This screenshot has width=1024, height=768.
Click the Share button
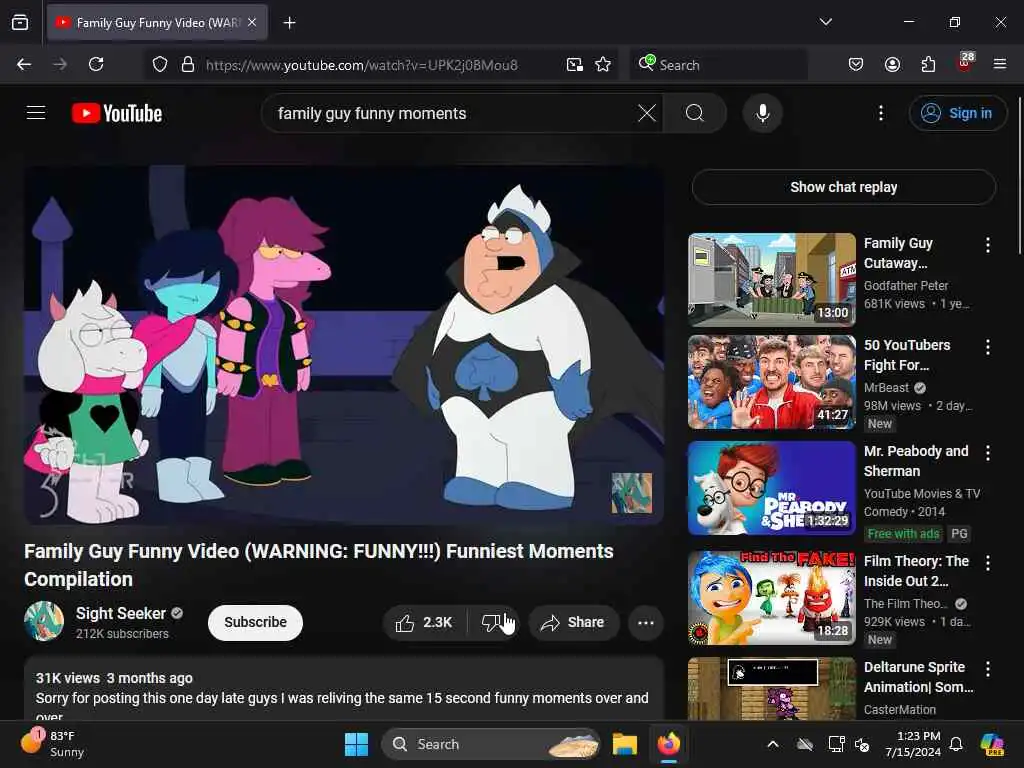click(573, 622)
